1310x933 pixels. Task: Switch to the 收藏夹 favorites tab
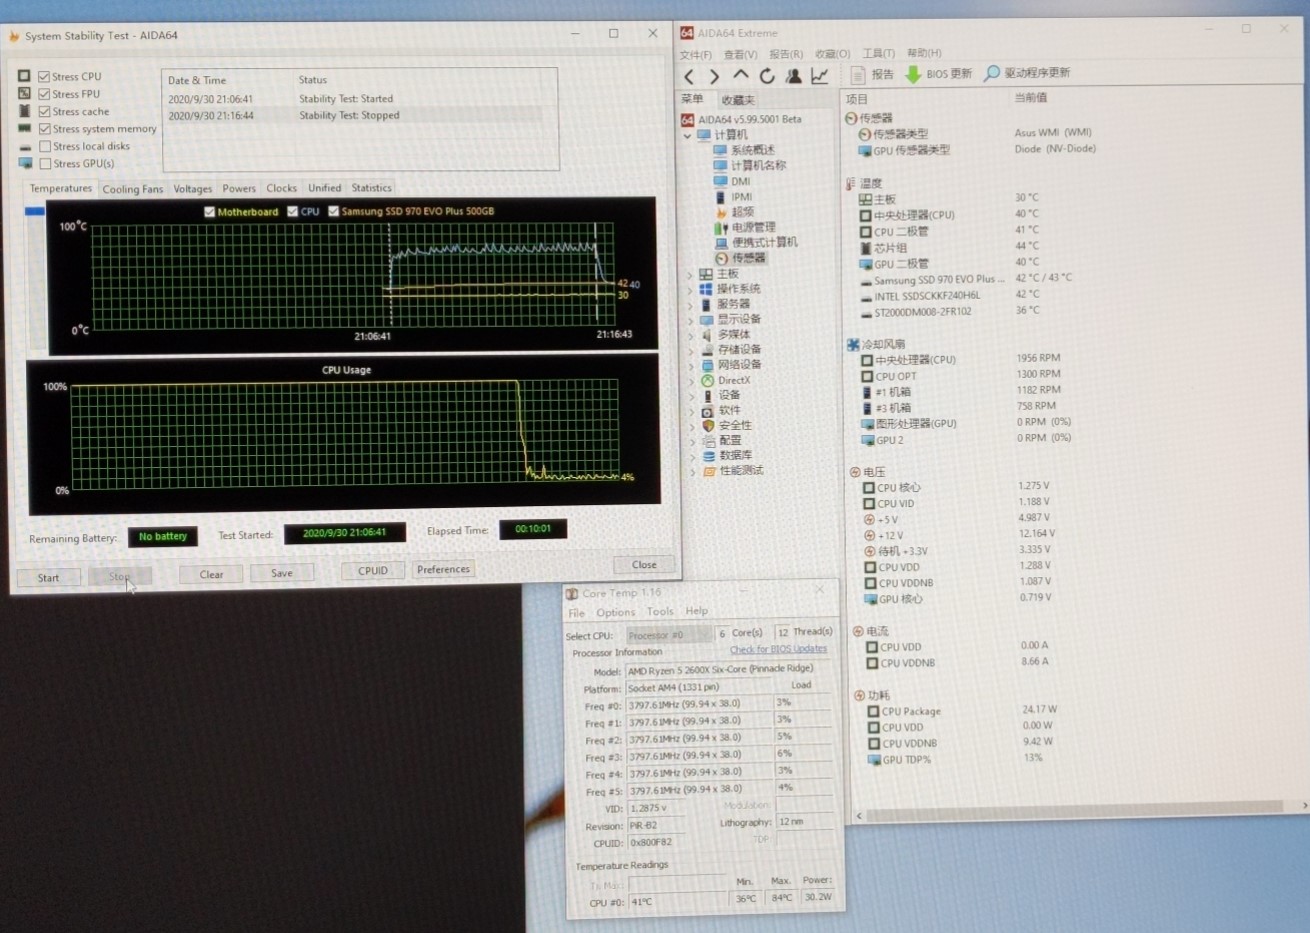(738, 100)
